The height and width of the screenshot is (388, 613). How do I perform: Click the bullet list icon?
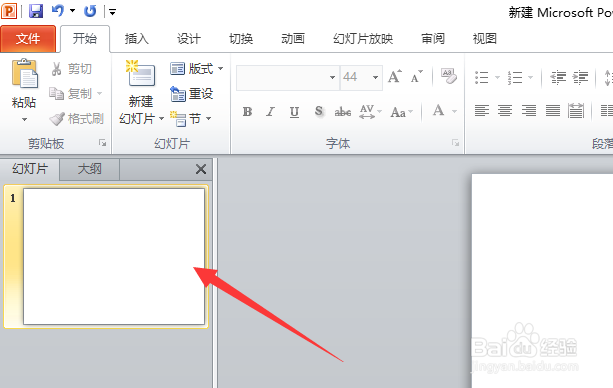coord(482,77)
